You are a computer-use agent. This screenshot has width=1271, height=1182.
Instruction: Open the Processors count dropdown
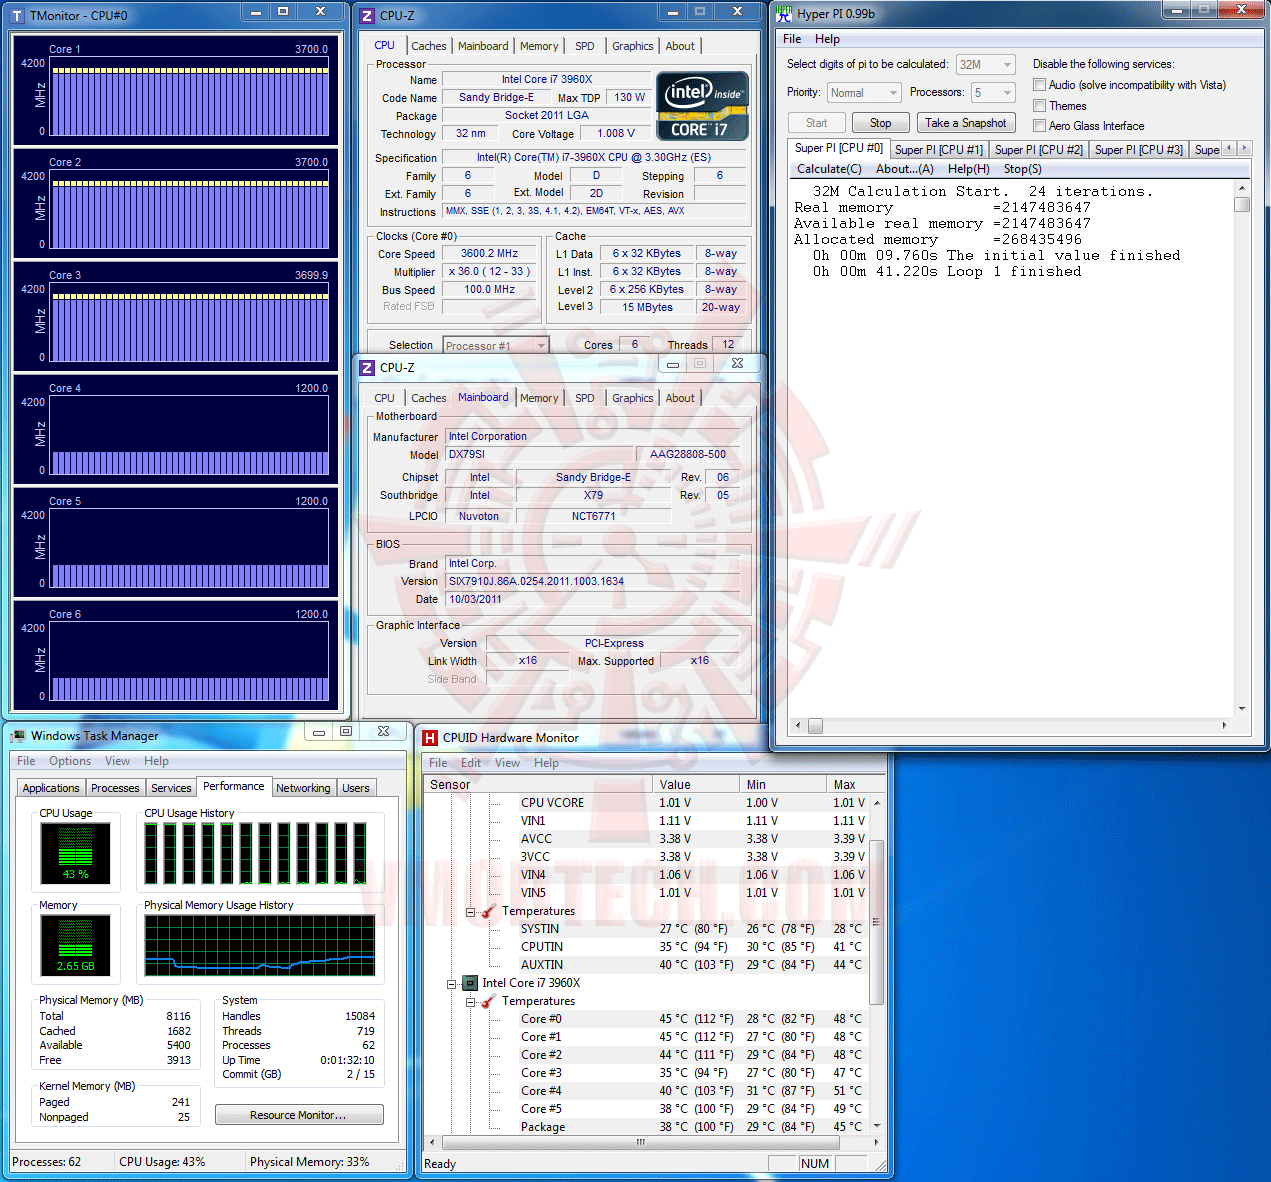click(993, 93)
